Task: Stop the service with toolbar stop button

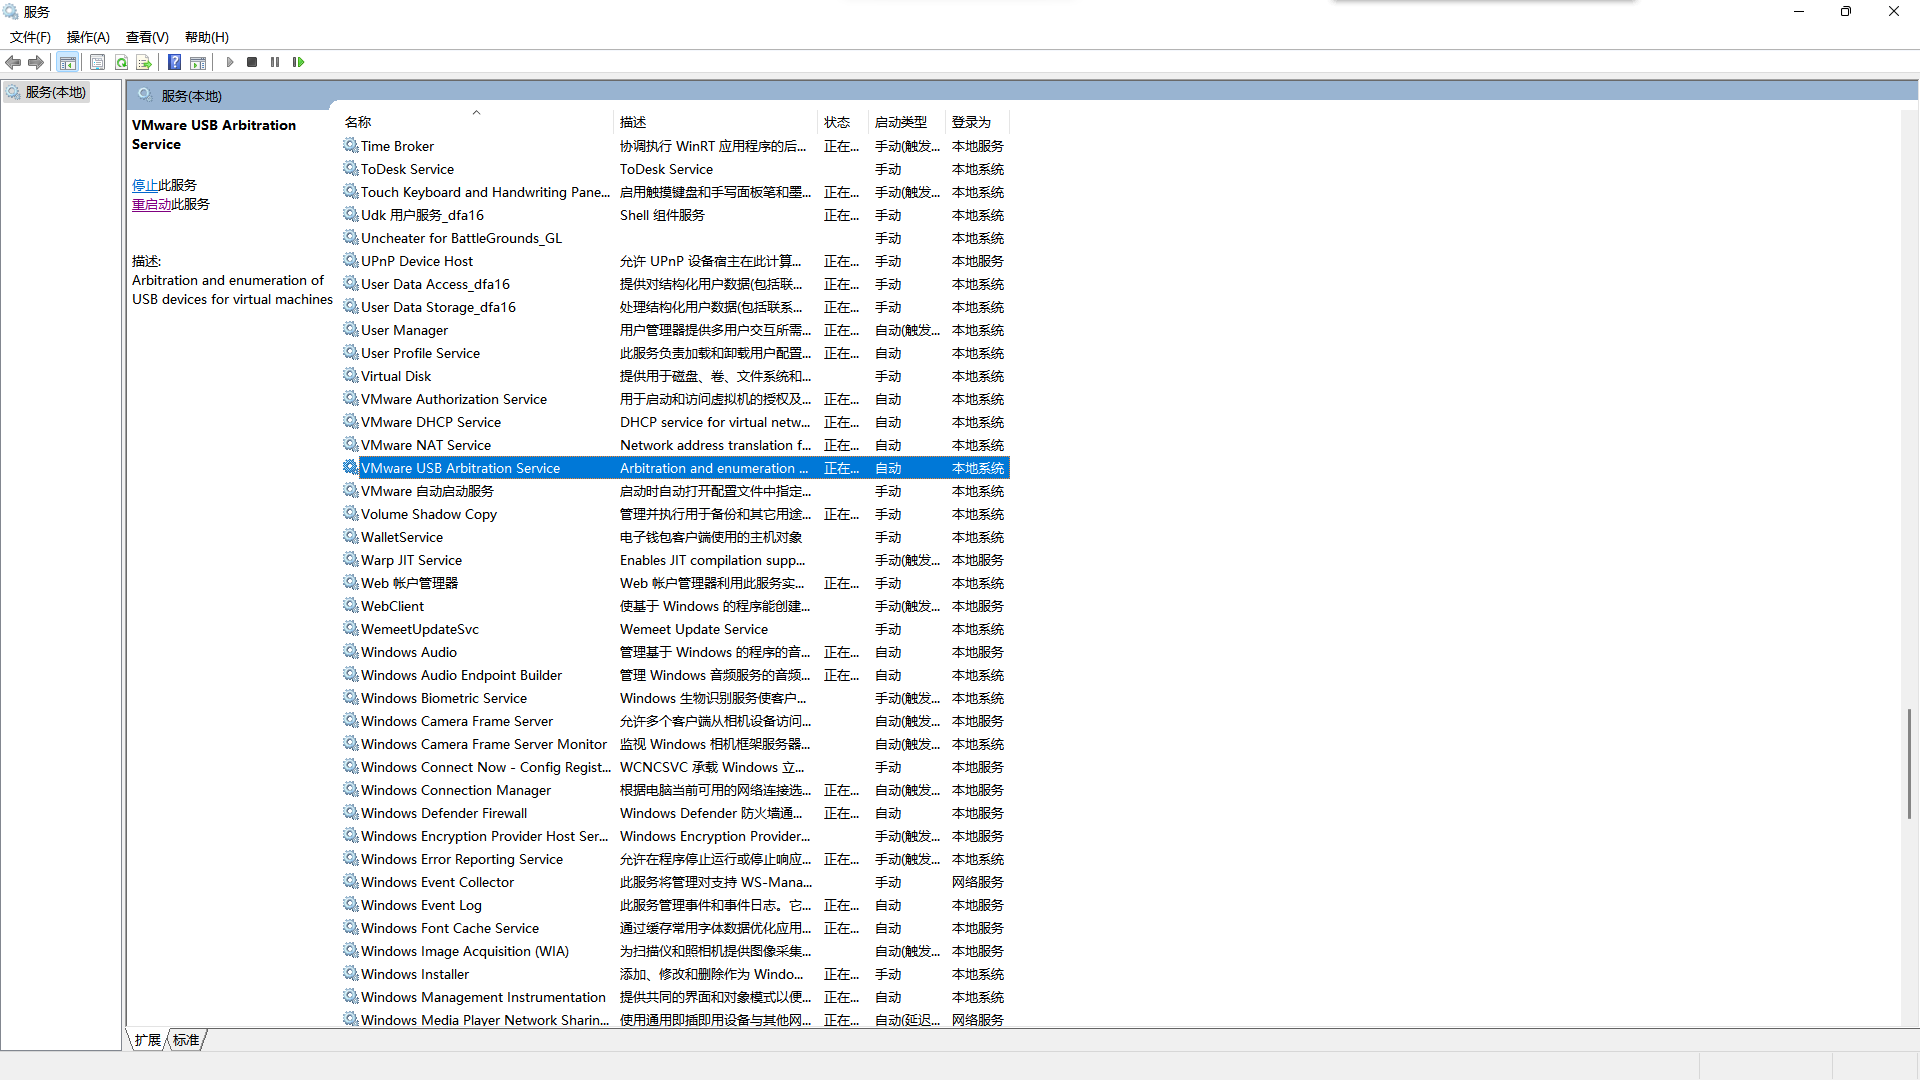Action: coord(252,62)
